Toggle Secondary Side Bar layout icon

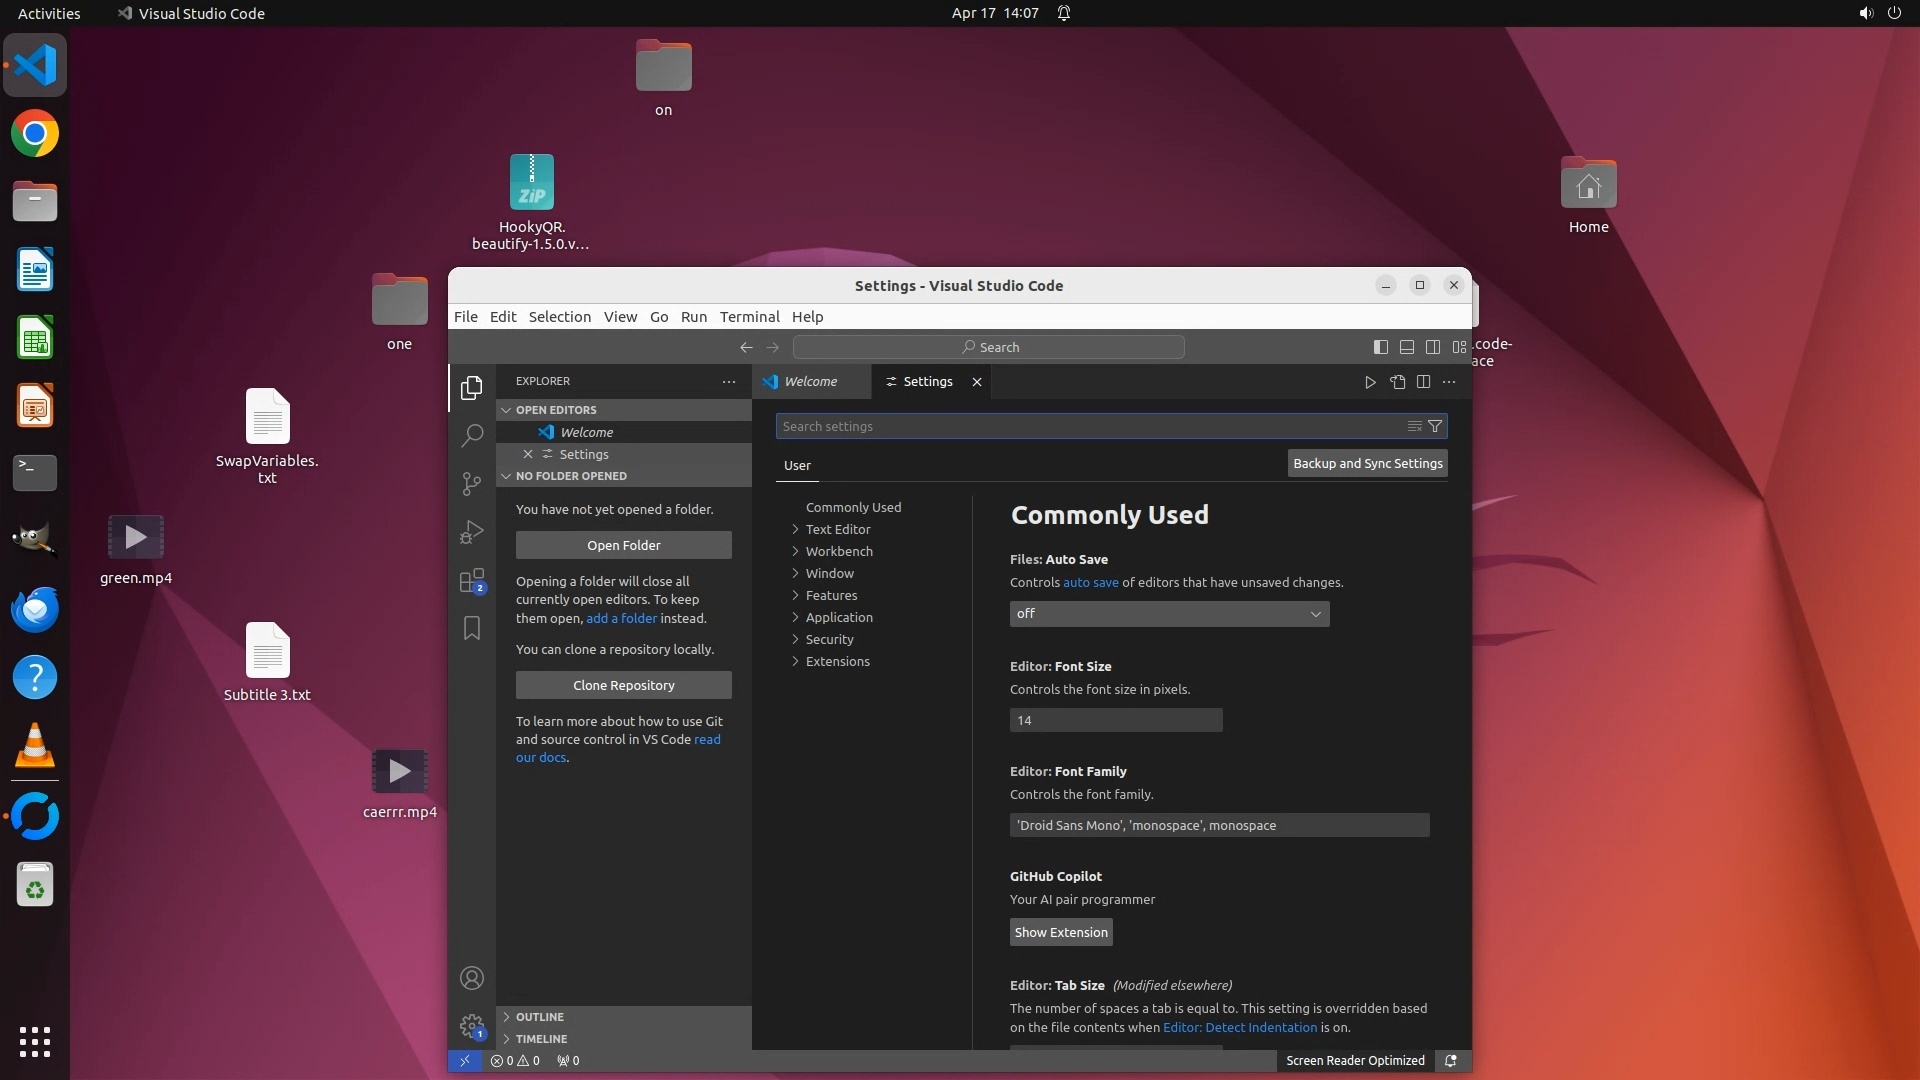coord(1432,347)
